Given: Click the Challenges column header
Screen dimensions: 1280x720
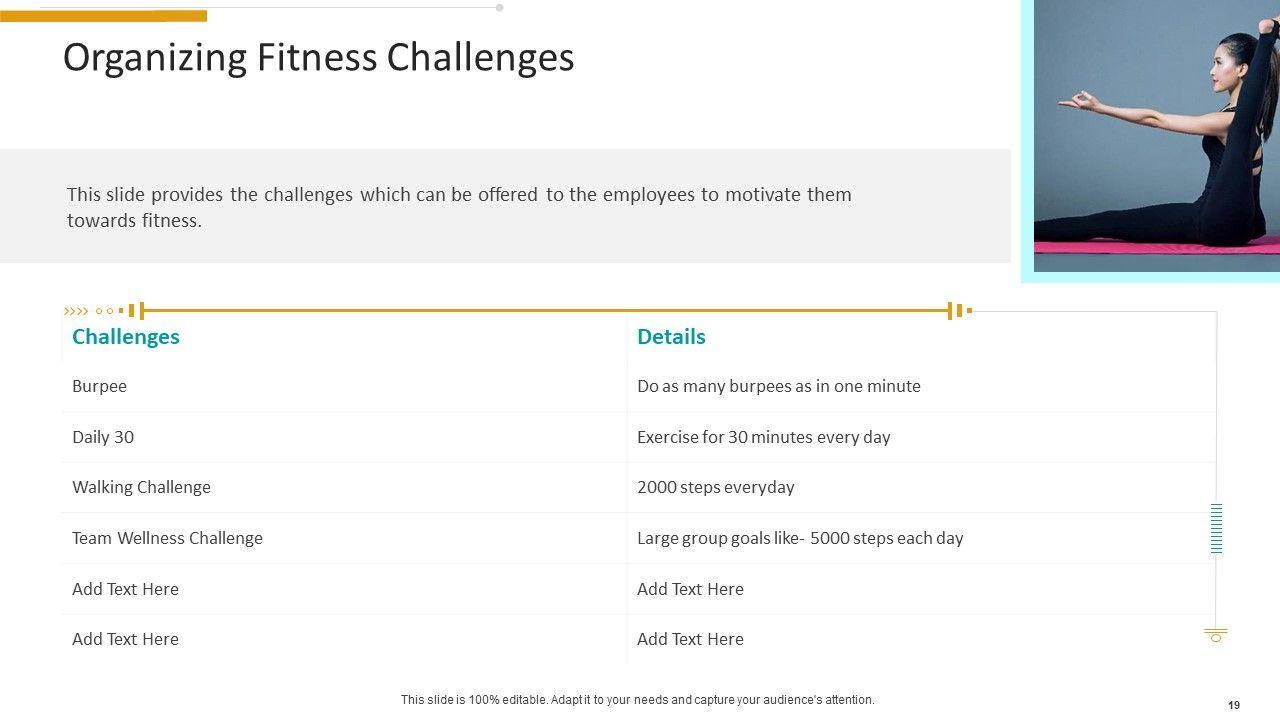Looking at the screenshot, I should tap(126, 337).
